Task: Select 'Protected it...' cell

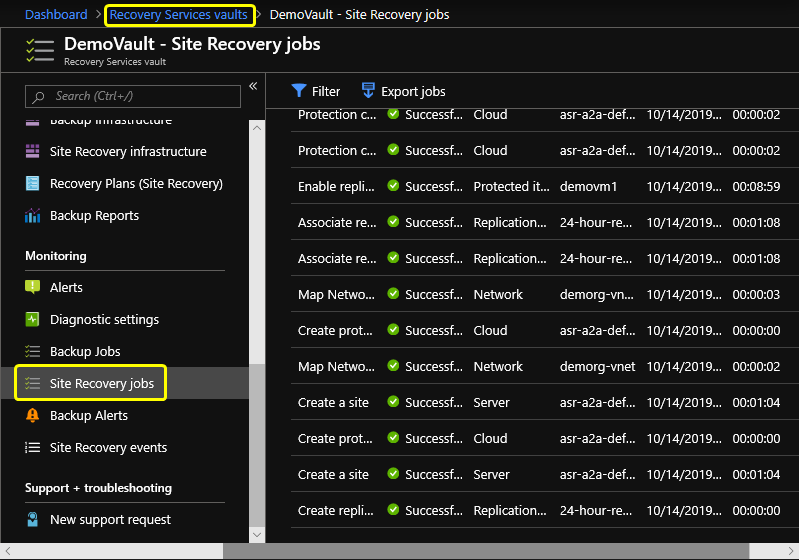Action: (x=512, y=186)
